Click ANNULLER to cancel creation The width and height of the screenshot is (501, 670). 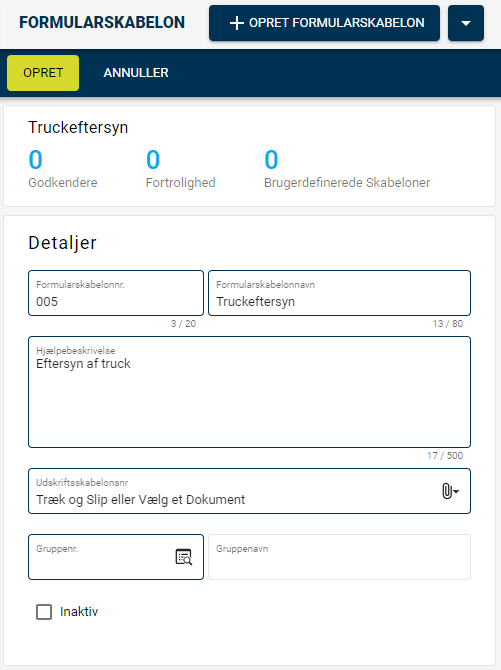pos(136,73)
